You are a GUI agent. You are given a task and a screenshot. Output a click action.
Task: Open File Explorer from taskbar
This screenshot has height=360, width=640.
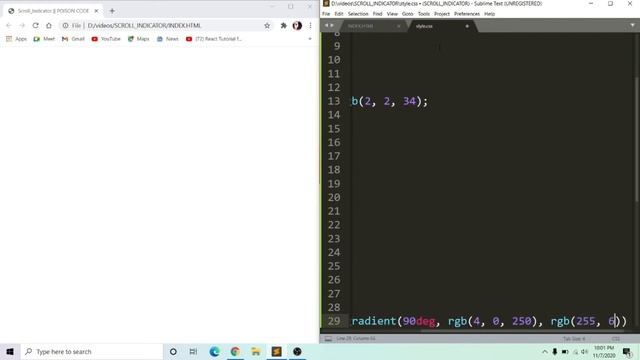[256, 351]
